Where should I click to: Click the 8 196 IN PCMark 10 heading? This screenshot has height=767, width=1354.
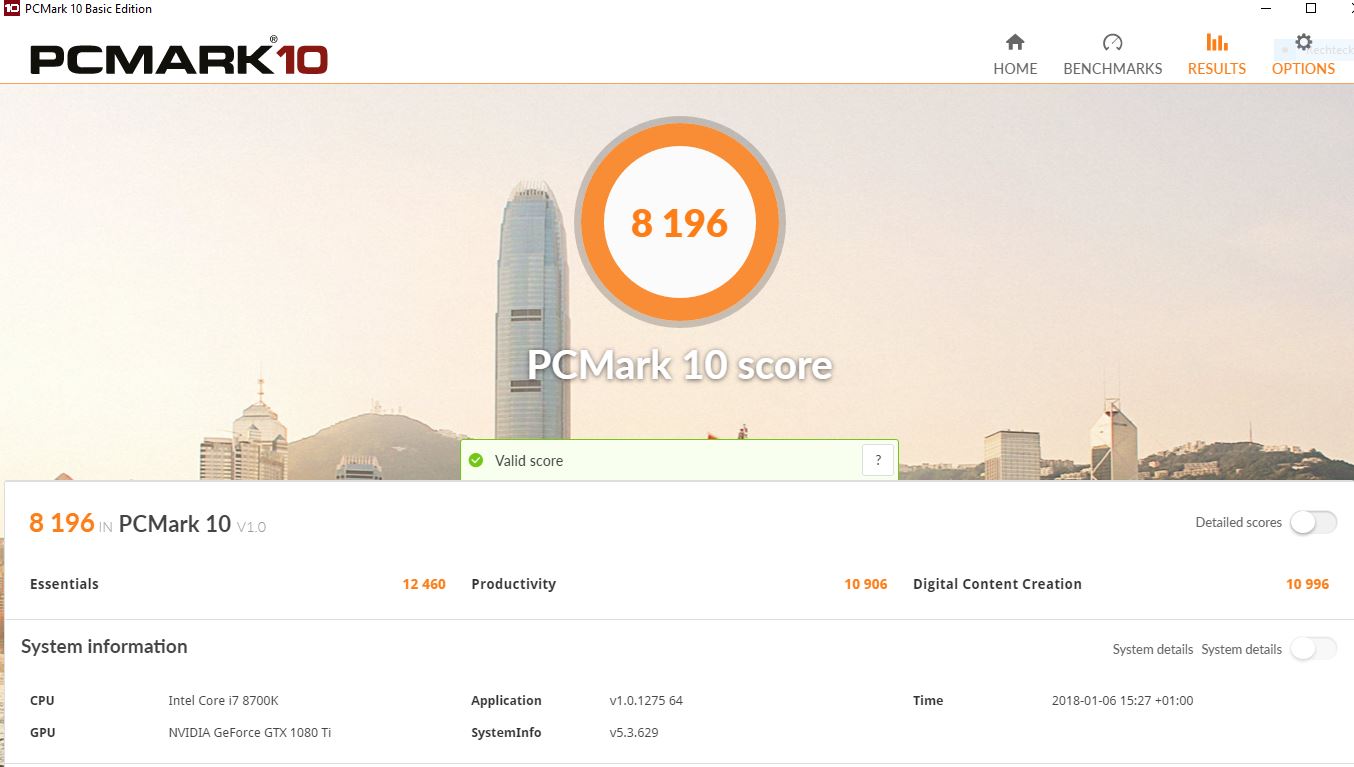(x=148, y=523)
